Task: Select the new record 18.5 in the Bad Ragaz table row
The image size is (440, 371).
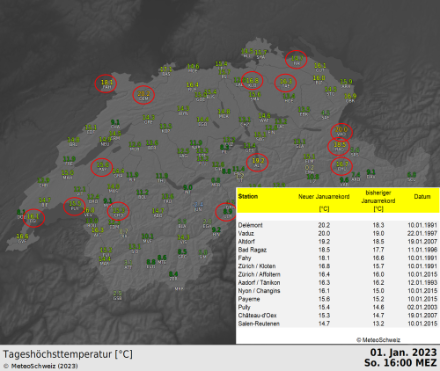Action: pos(324,250)
